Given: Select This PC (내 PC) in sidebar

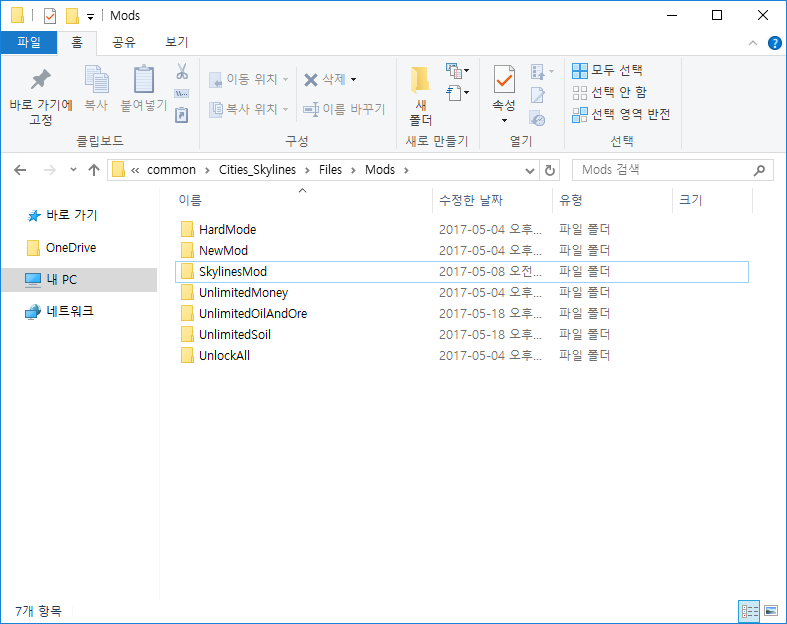Looking at the screenshot, I should coord(80,280).
